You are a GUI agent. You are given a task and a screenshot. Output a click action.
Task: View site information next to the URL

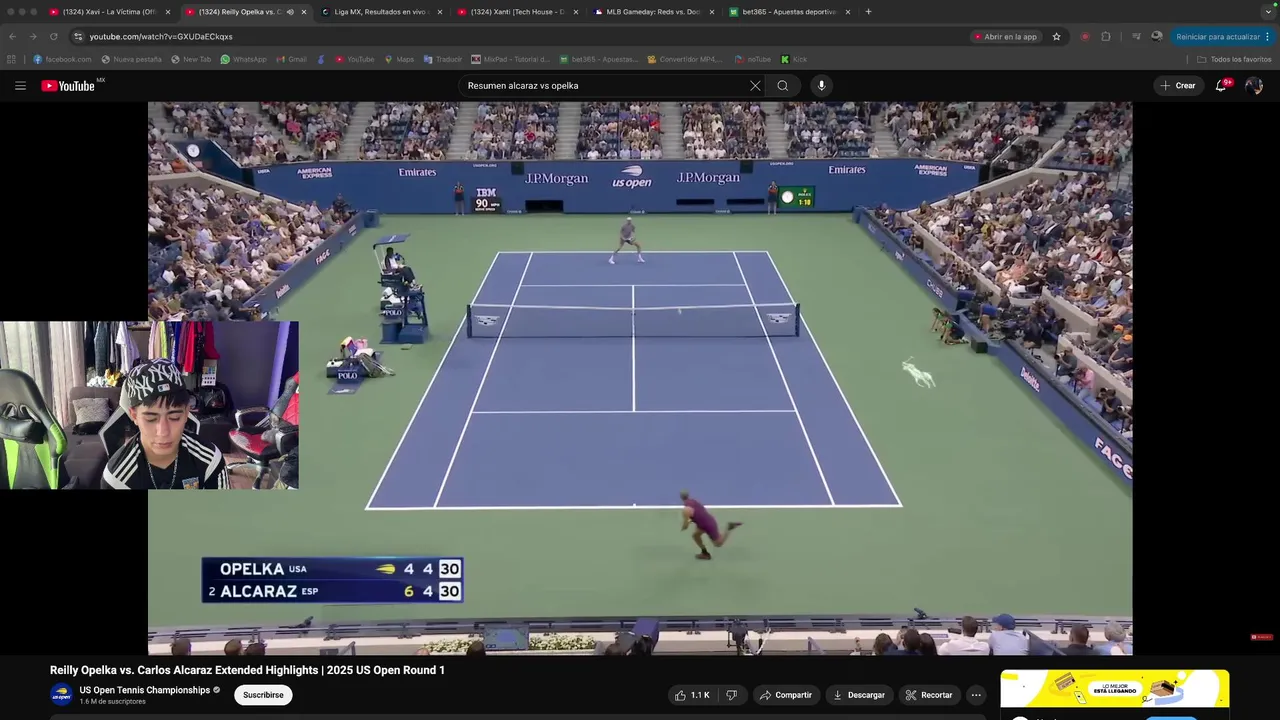(x=78, y=37)
